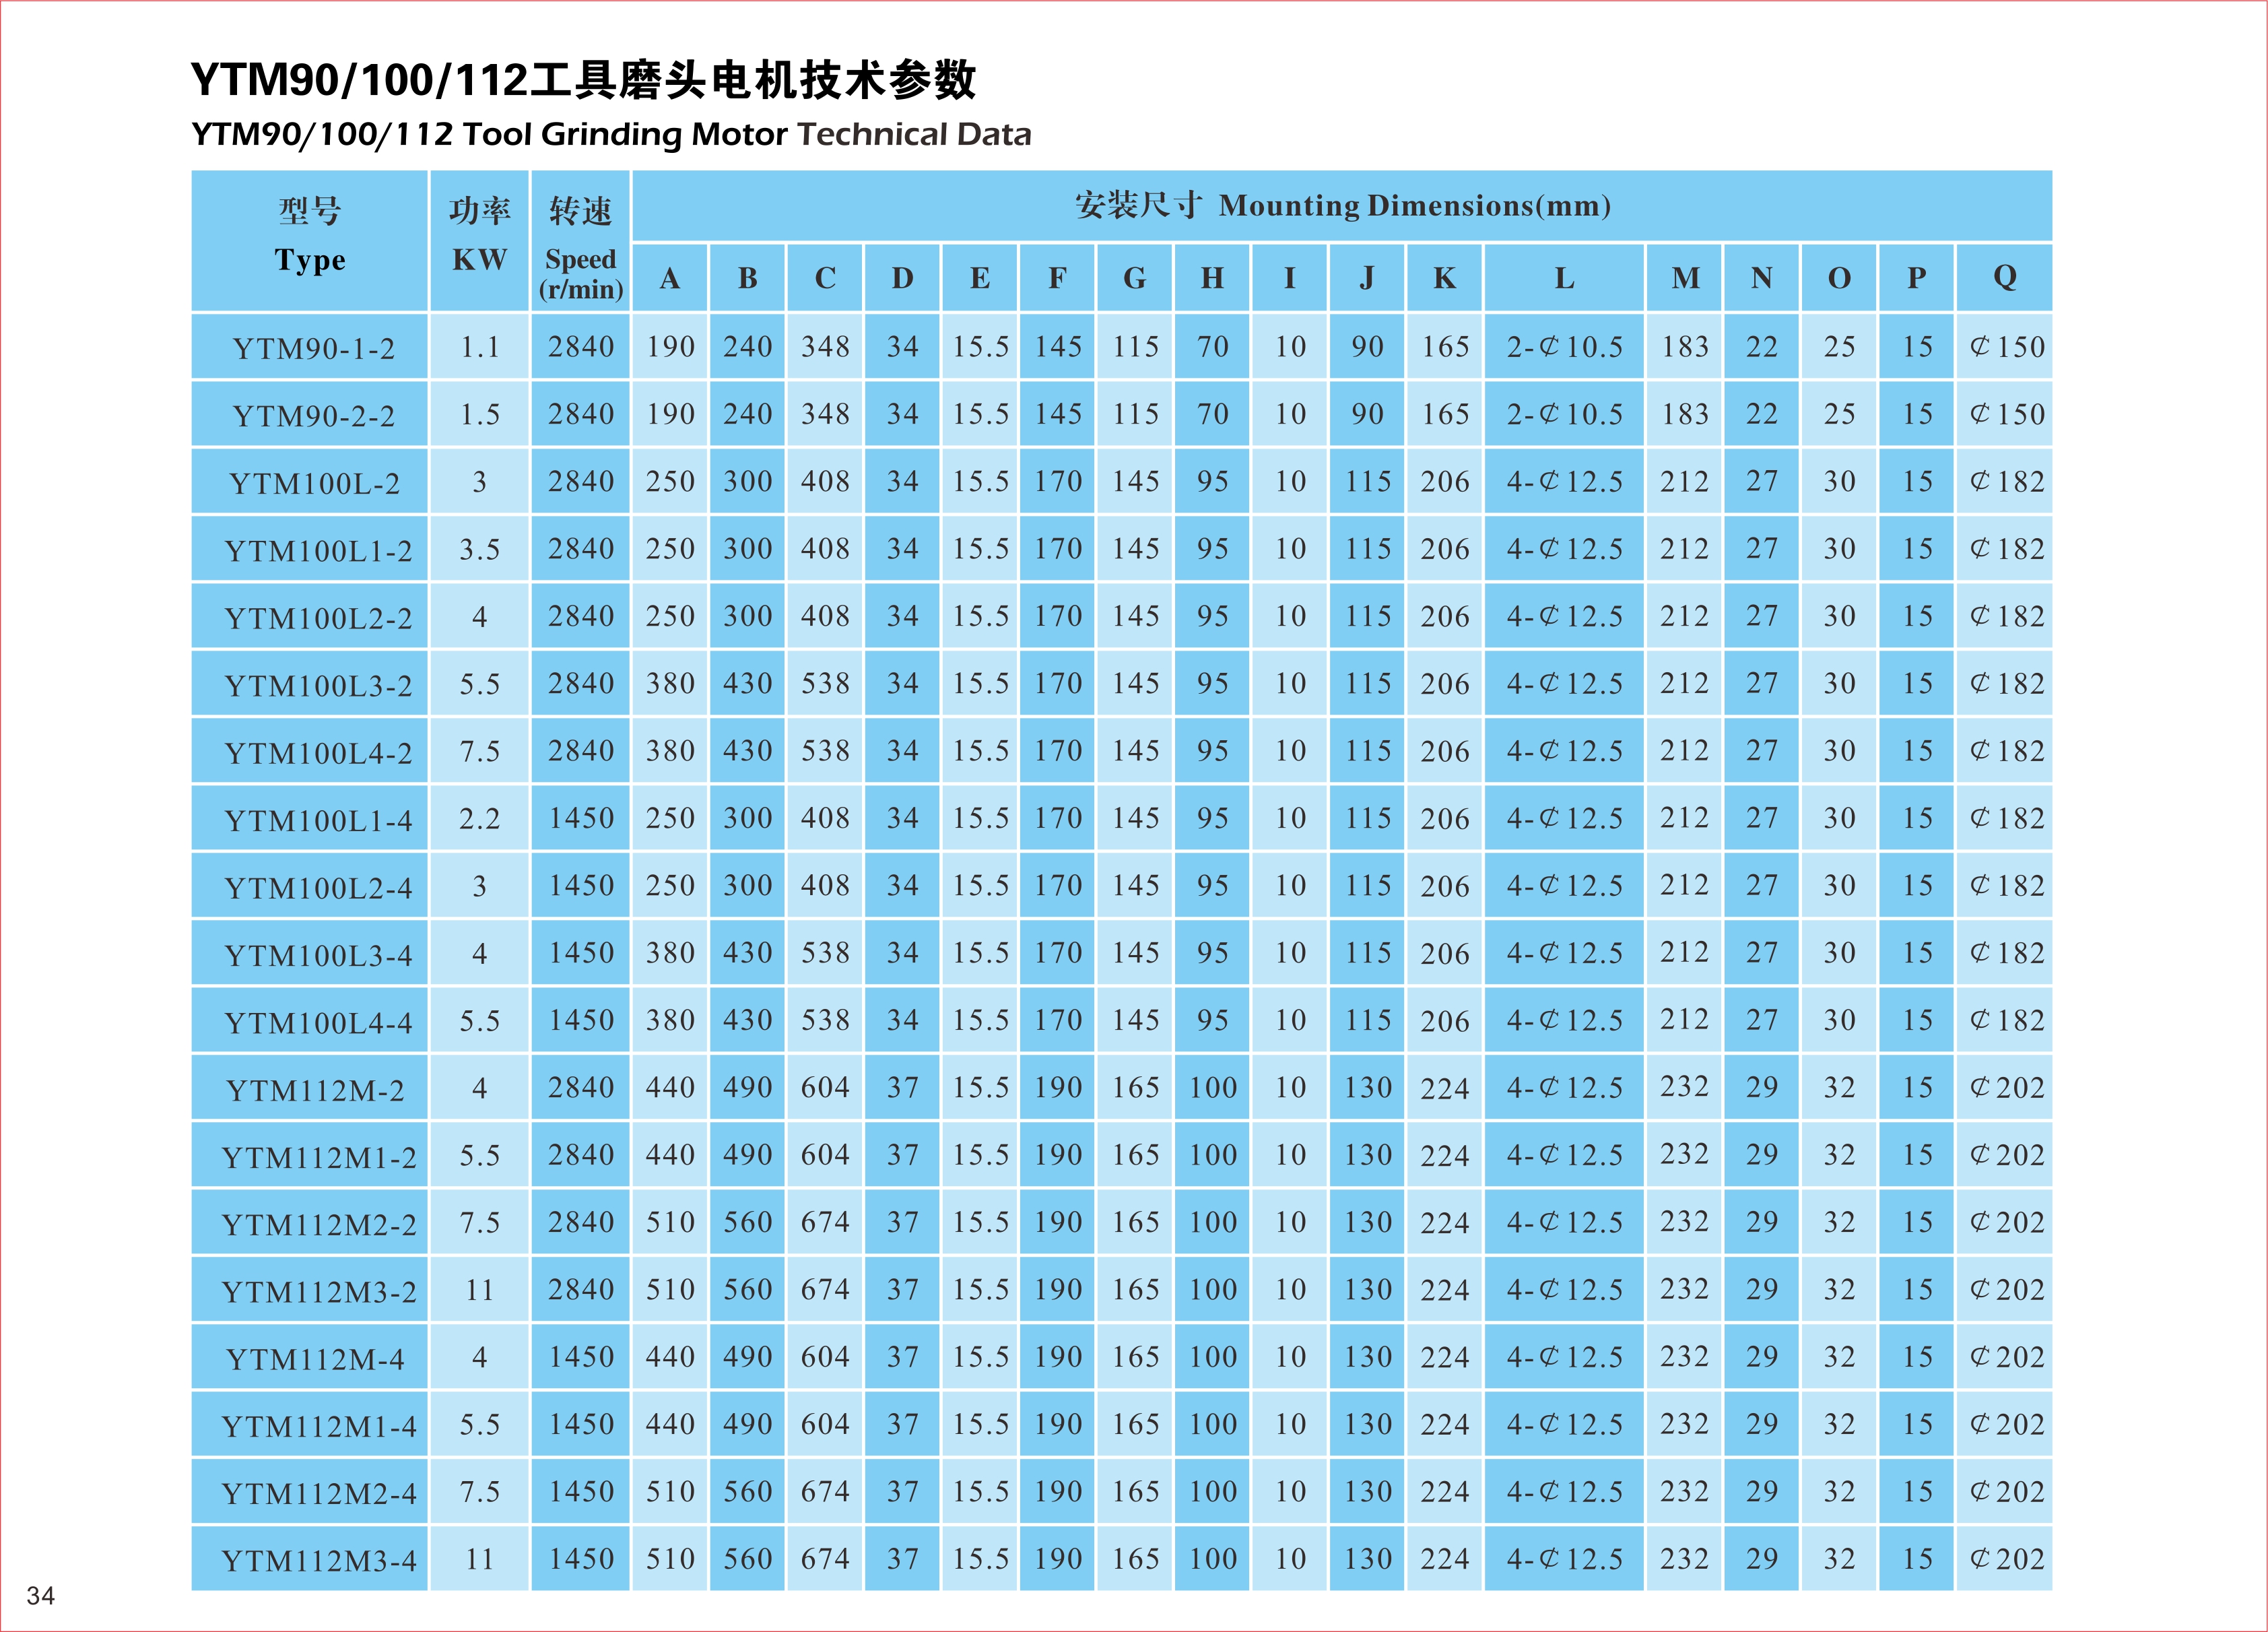Click the 183 M value for YTM90-1-2
Image resolution: width=2268 pixels, height=1632 pixels.
point(1685,347)
